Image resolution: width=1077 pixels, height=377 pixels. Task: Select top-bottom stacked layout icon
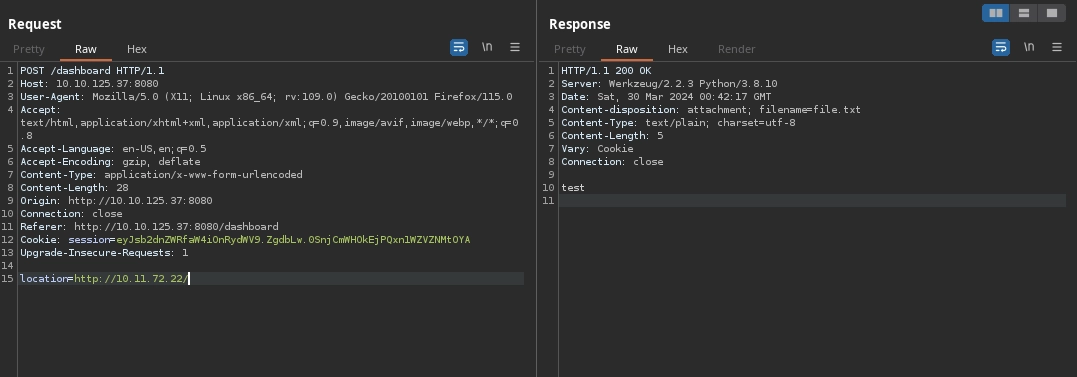click(x=1023, y=13)
